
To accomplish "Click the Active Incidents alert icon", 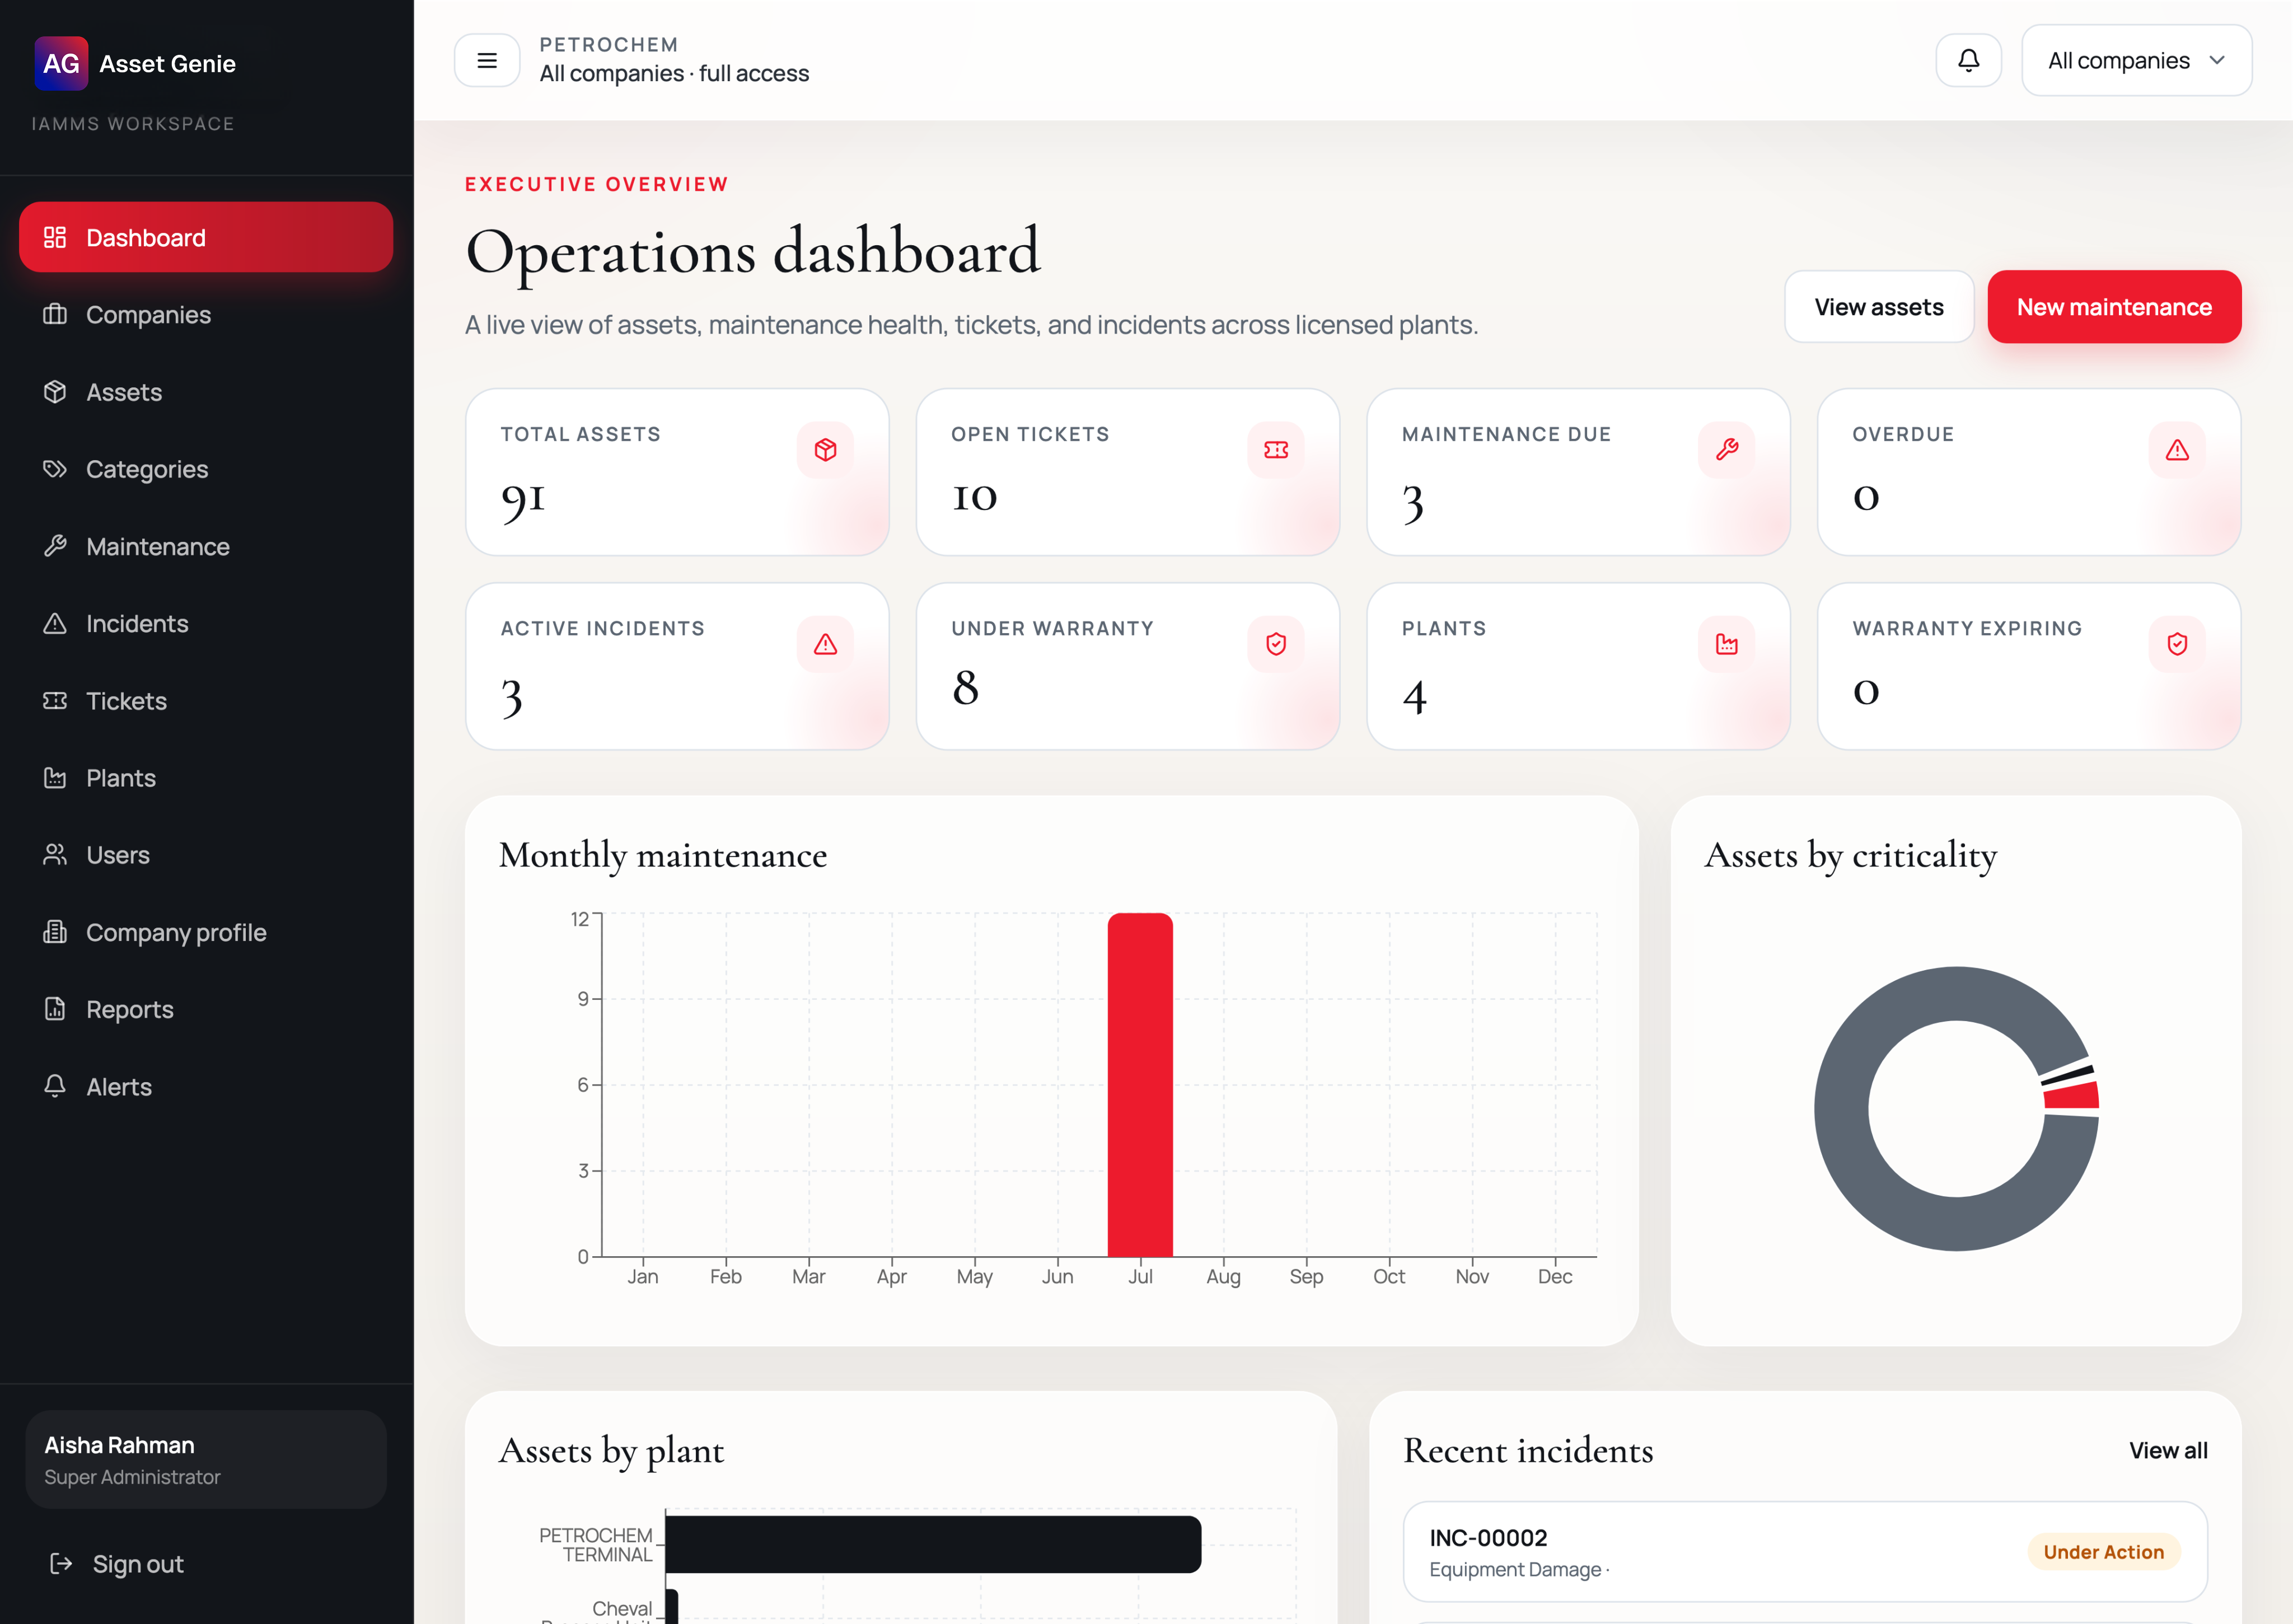I will 825,644.
